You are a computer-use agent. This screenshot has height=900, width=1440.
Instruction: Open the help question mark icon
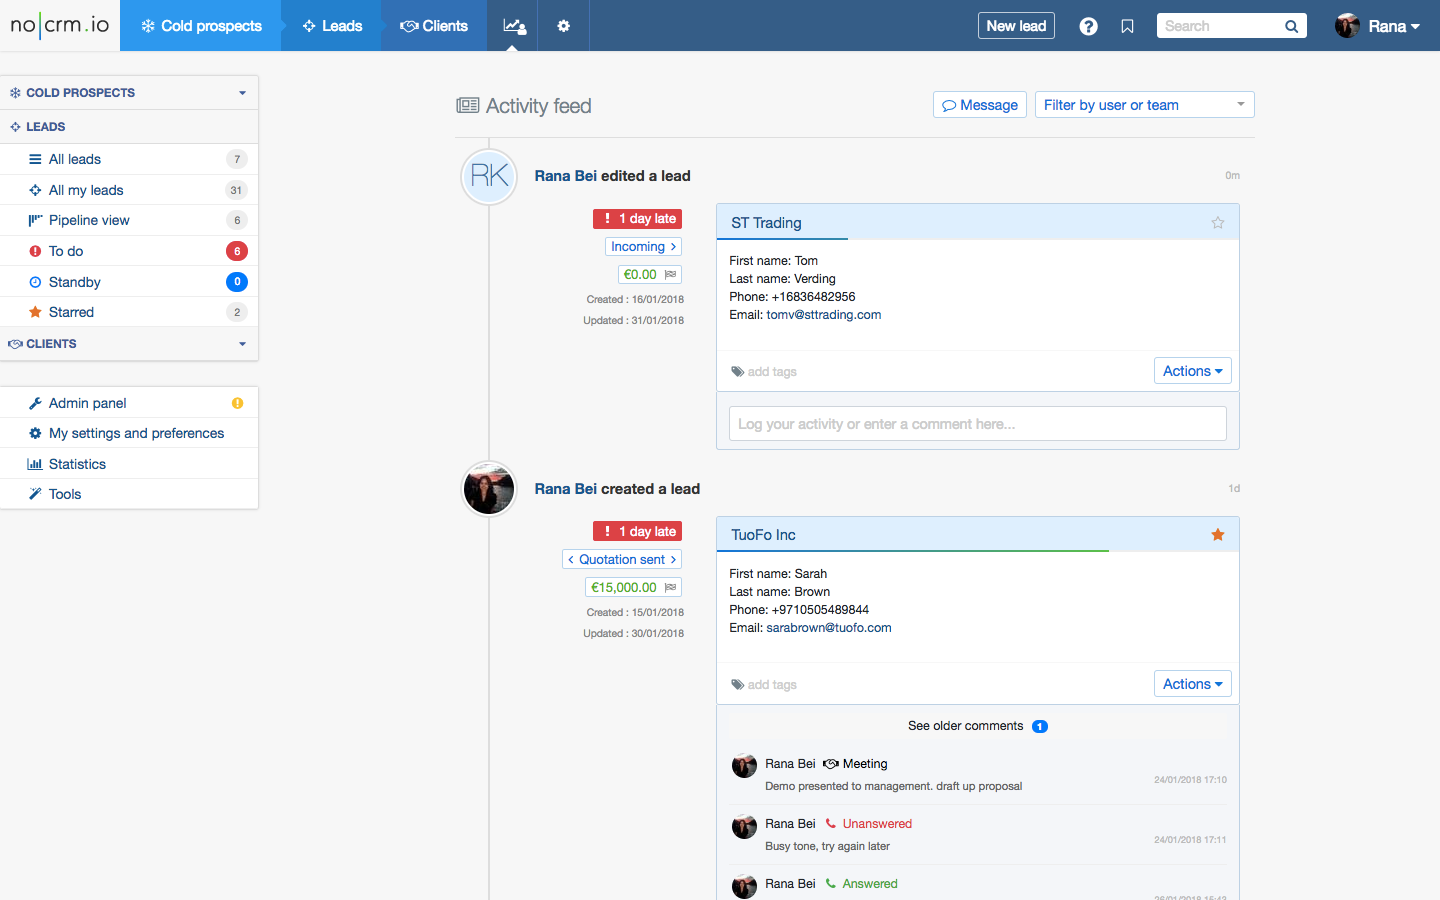[x=1088, y=27]
